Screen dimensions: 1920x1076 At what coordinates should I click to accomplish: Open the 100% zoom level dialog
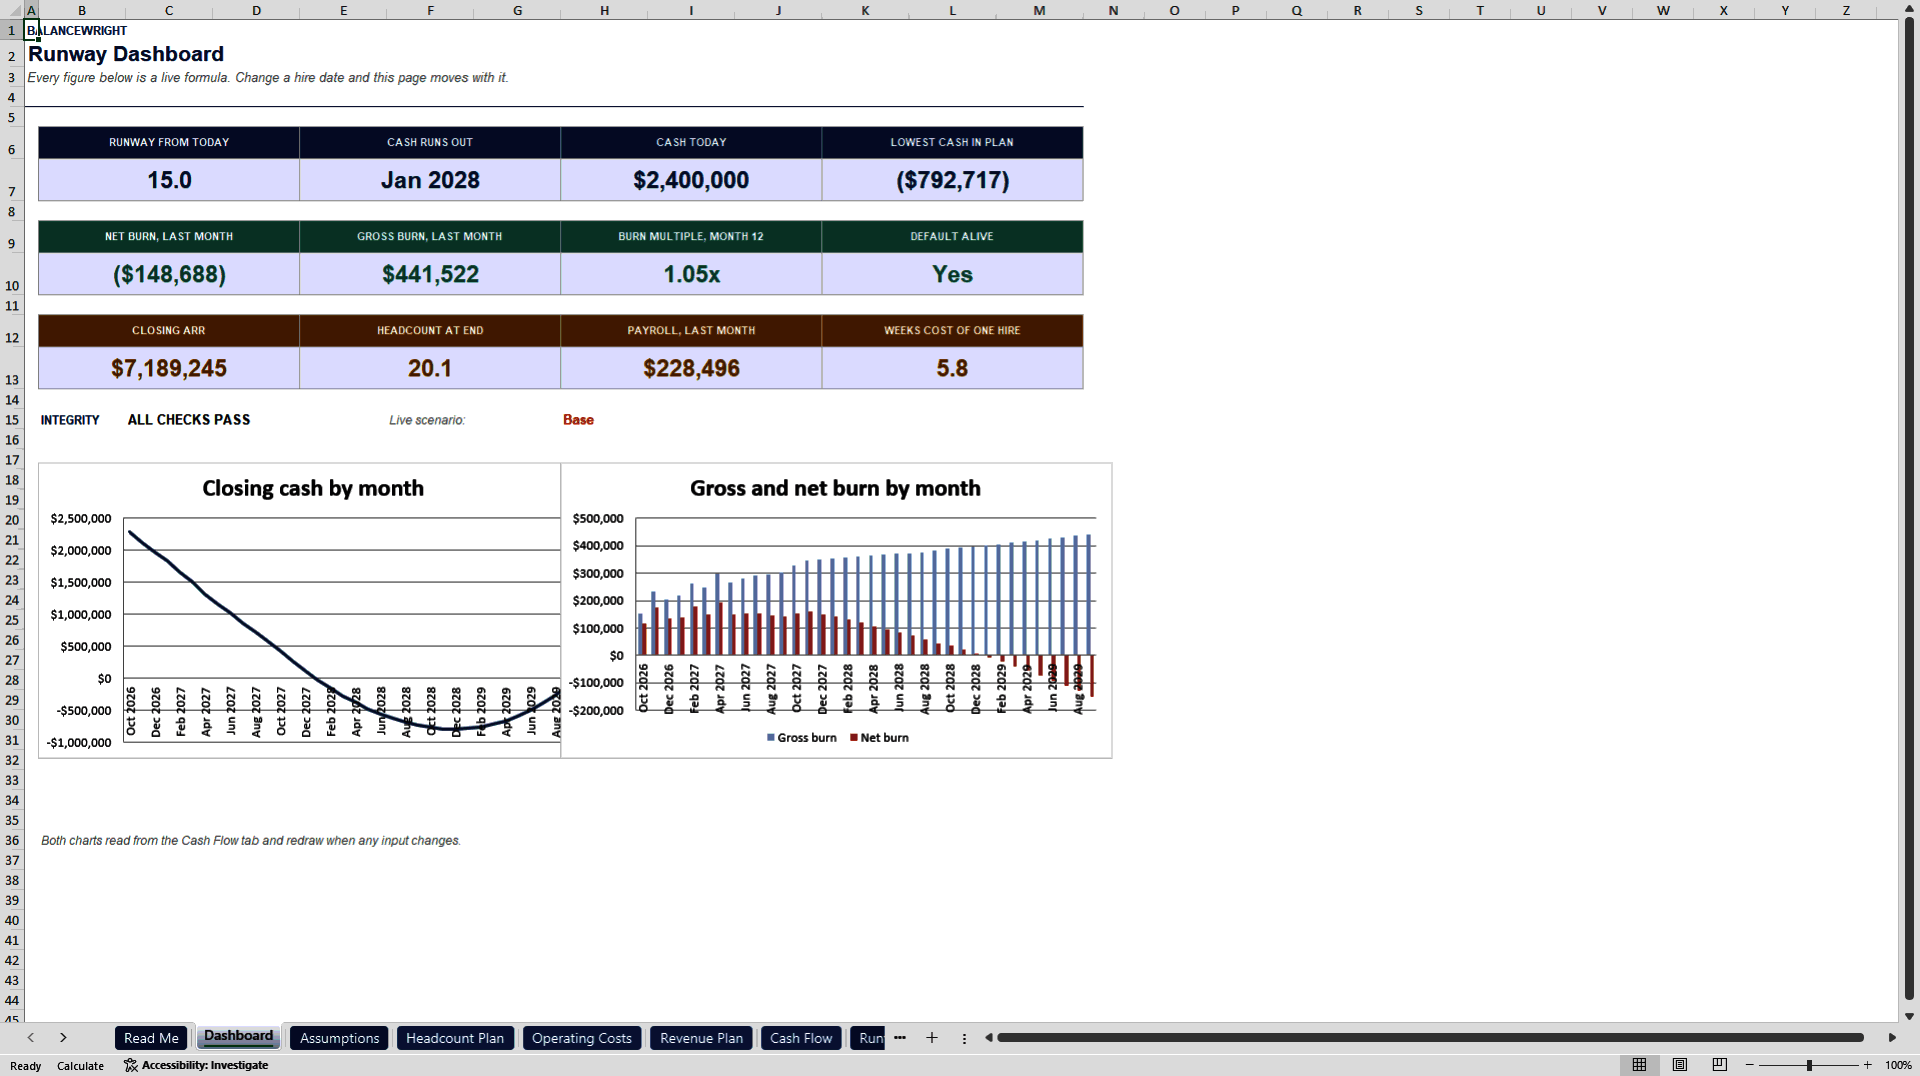click(1898, 1066)
